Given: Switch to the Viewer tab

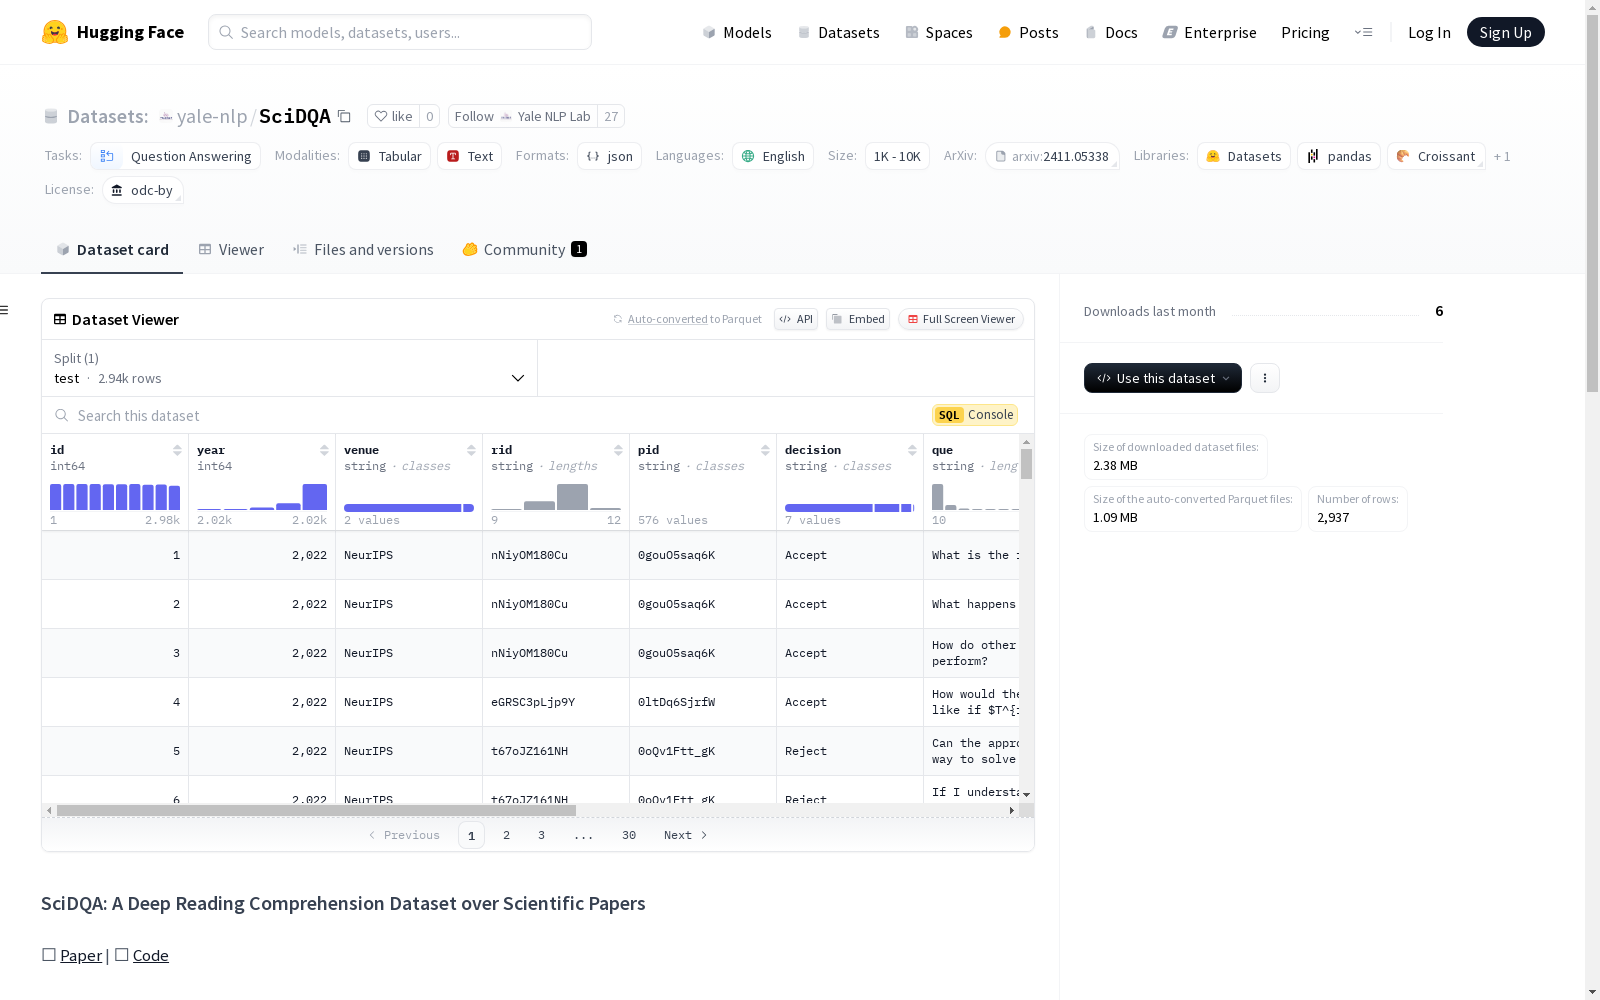Looking at the screenshot, I should (231, 250).
